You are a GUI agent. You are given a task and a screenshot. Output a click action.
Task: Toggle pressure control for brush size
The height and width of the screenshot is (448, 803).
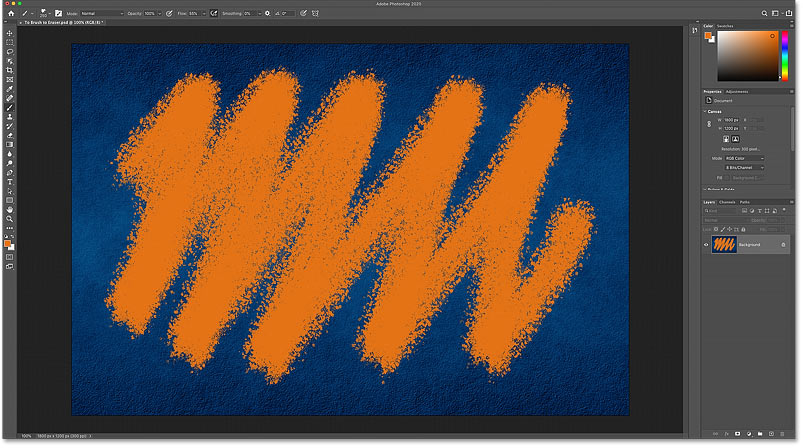[303, 13]
